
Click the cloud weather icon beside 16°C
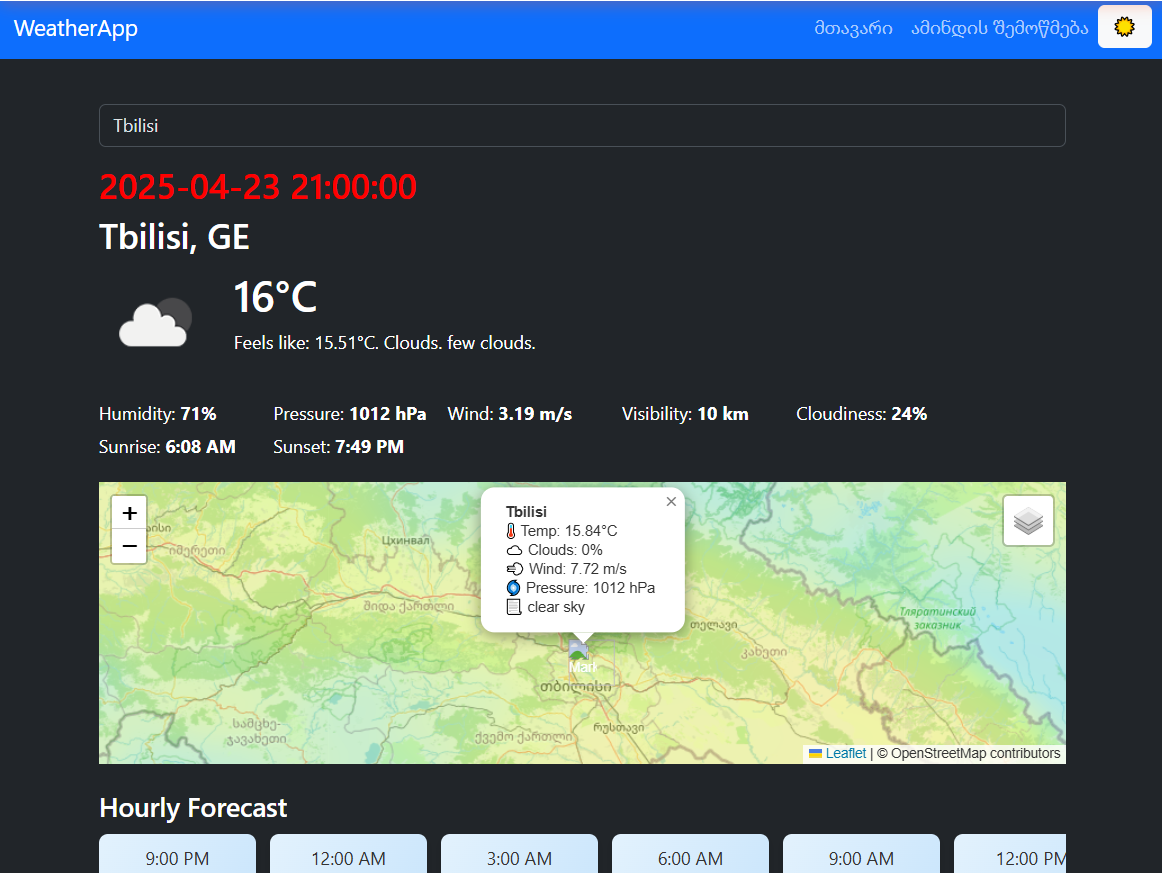click(x=155, y=320)
